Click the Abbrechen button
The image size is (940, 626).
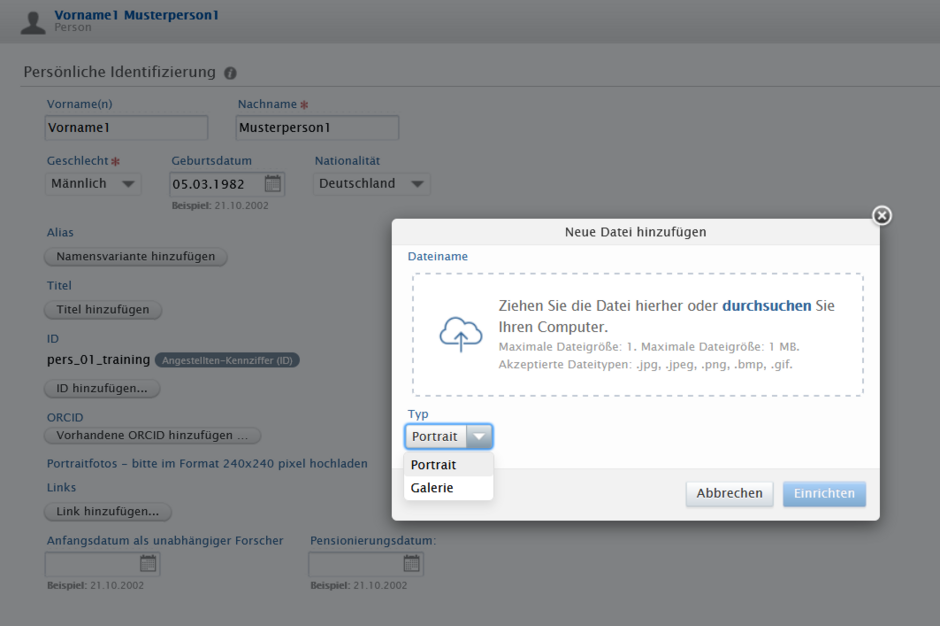[730, 493]
